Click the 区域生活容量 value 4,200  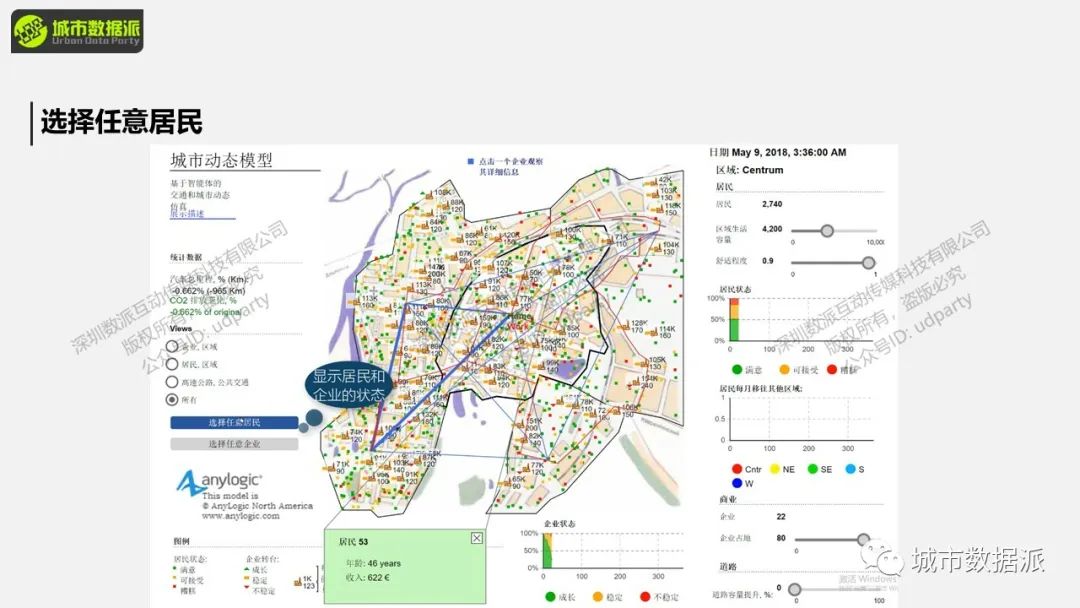pyautogui.click(x=772, y=229)
